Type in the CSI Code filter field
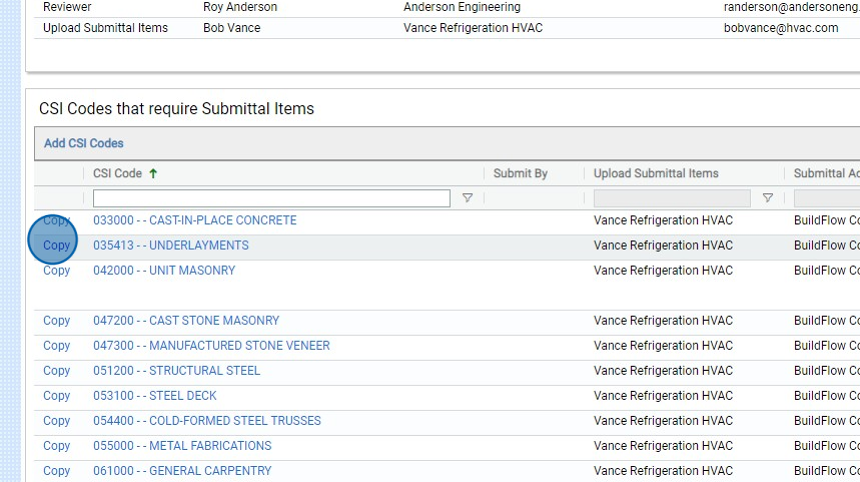This screenshot has height=482, width=860. [x=271, y=198]
